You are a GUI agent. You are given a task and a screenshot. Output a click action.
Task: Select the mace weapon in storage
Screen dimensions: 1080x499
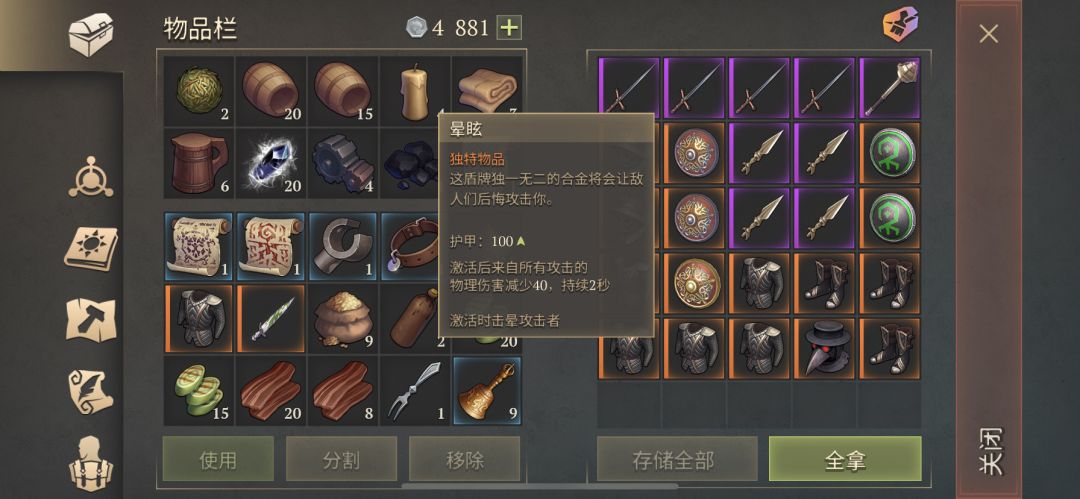pyautogui.click(x=889, y=88)
